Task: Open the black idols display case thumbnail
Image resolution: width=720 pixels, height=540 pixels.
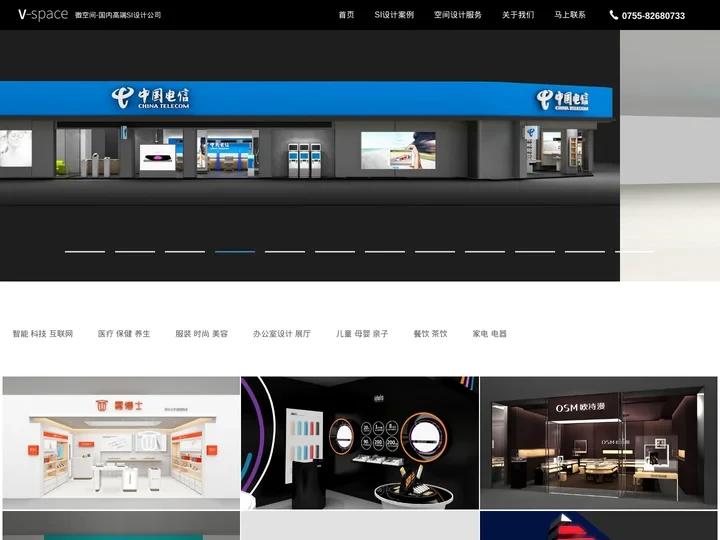Action: pos(360,443)
